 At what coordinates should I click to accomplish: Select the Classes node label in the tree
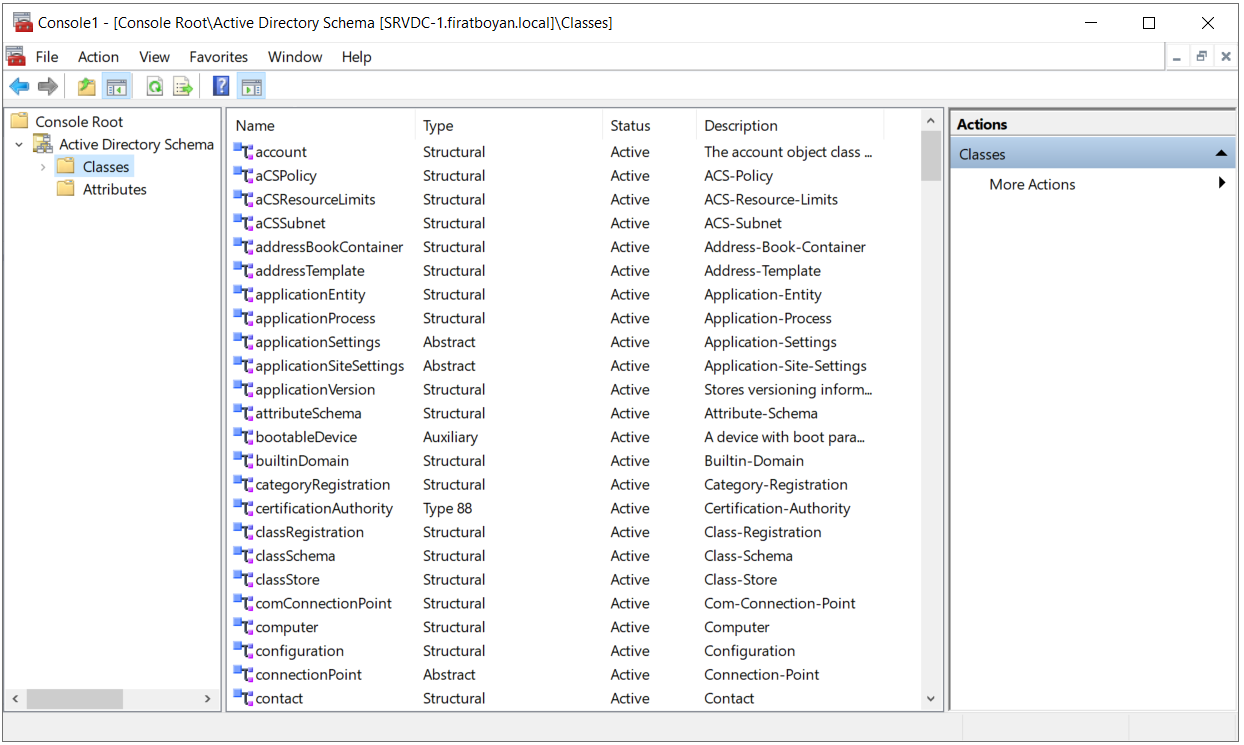point(106,167)
